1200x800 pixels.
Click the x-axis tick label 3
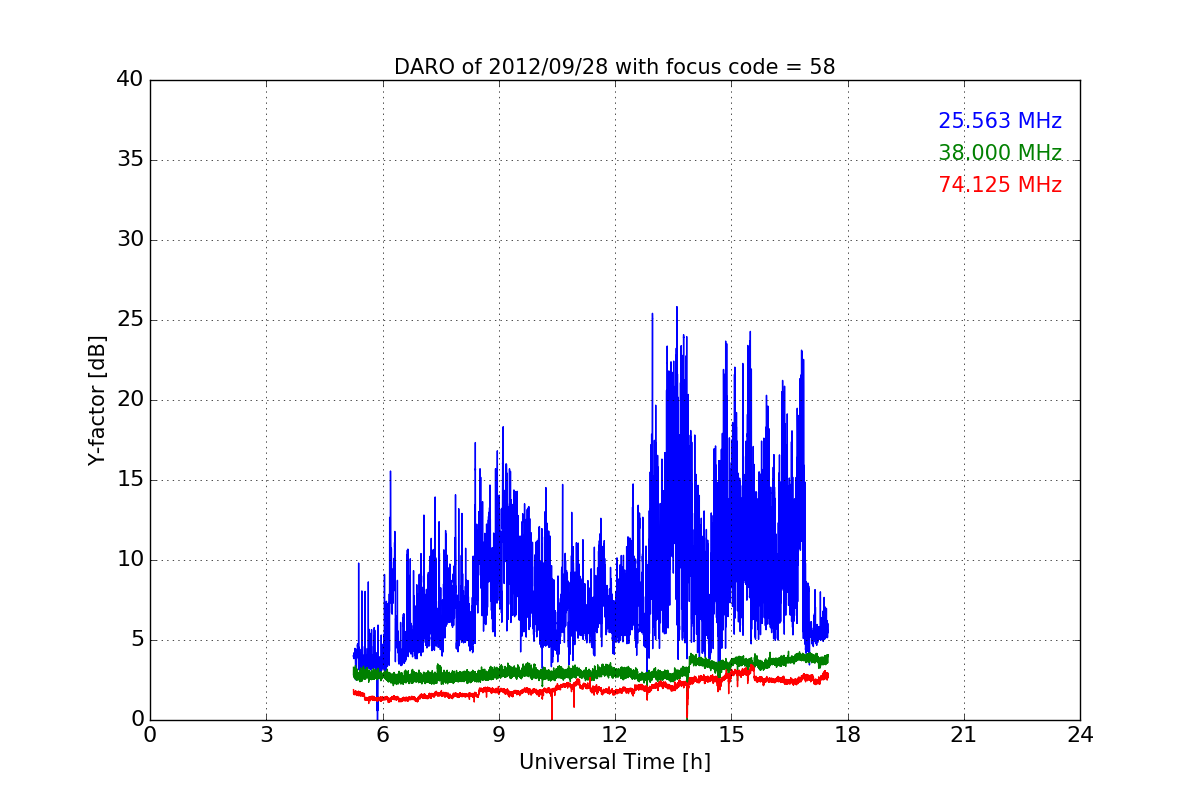pos(266,734)
